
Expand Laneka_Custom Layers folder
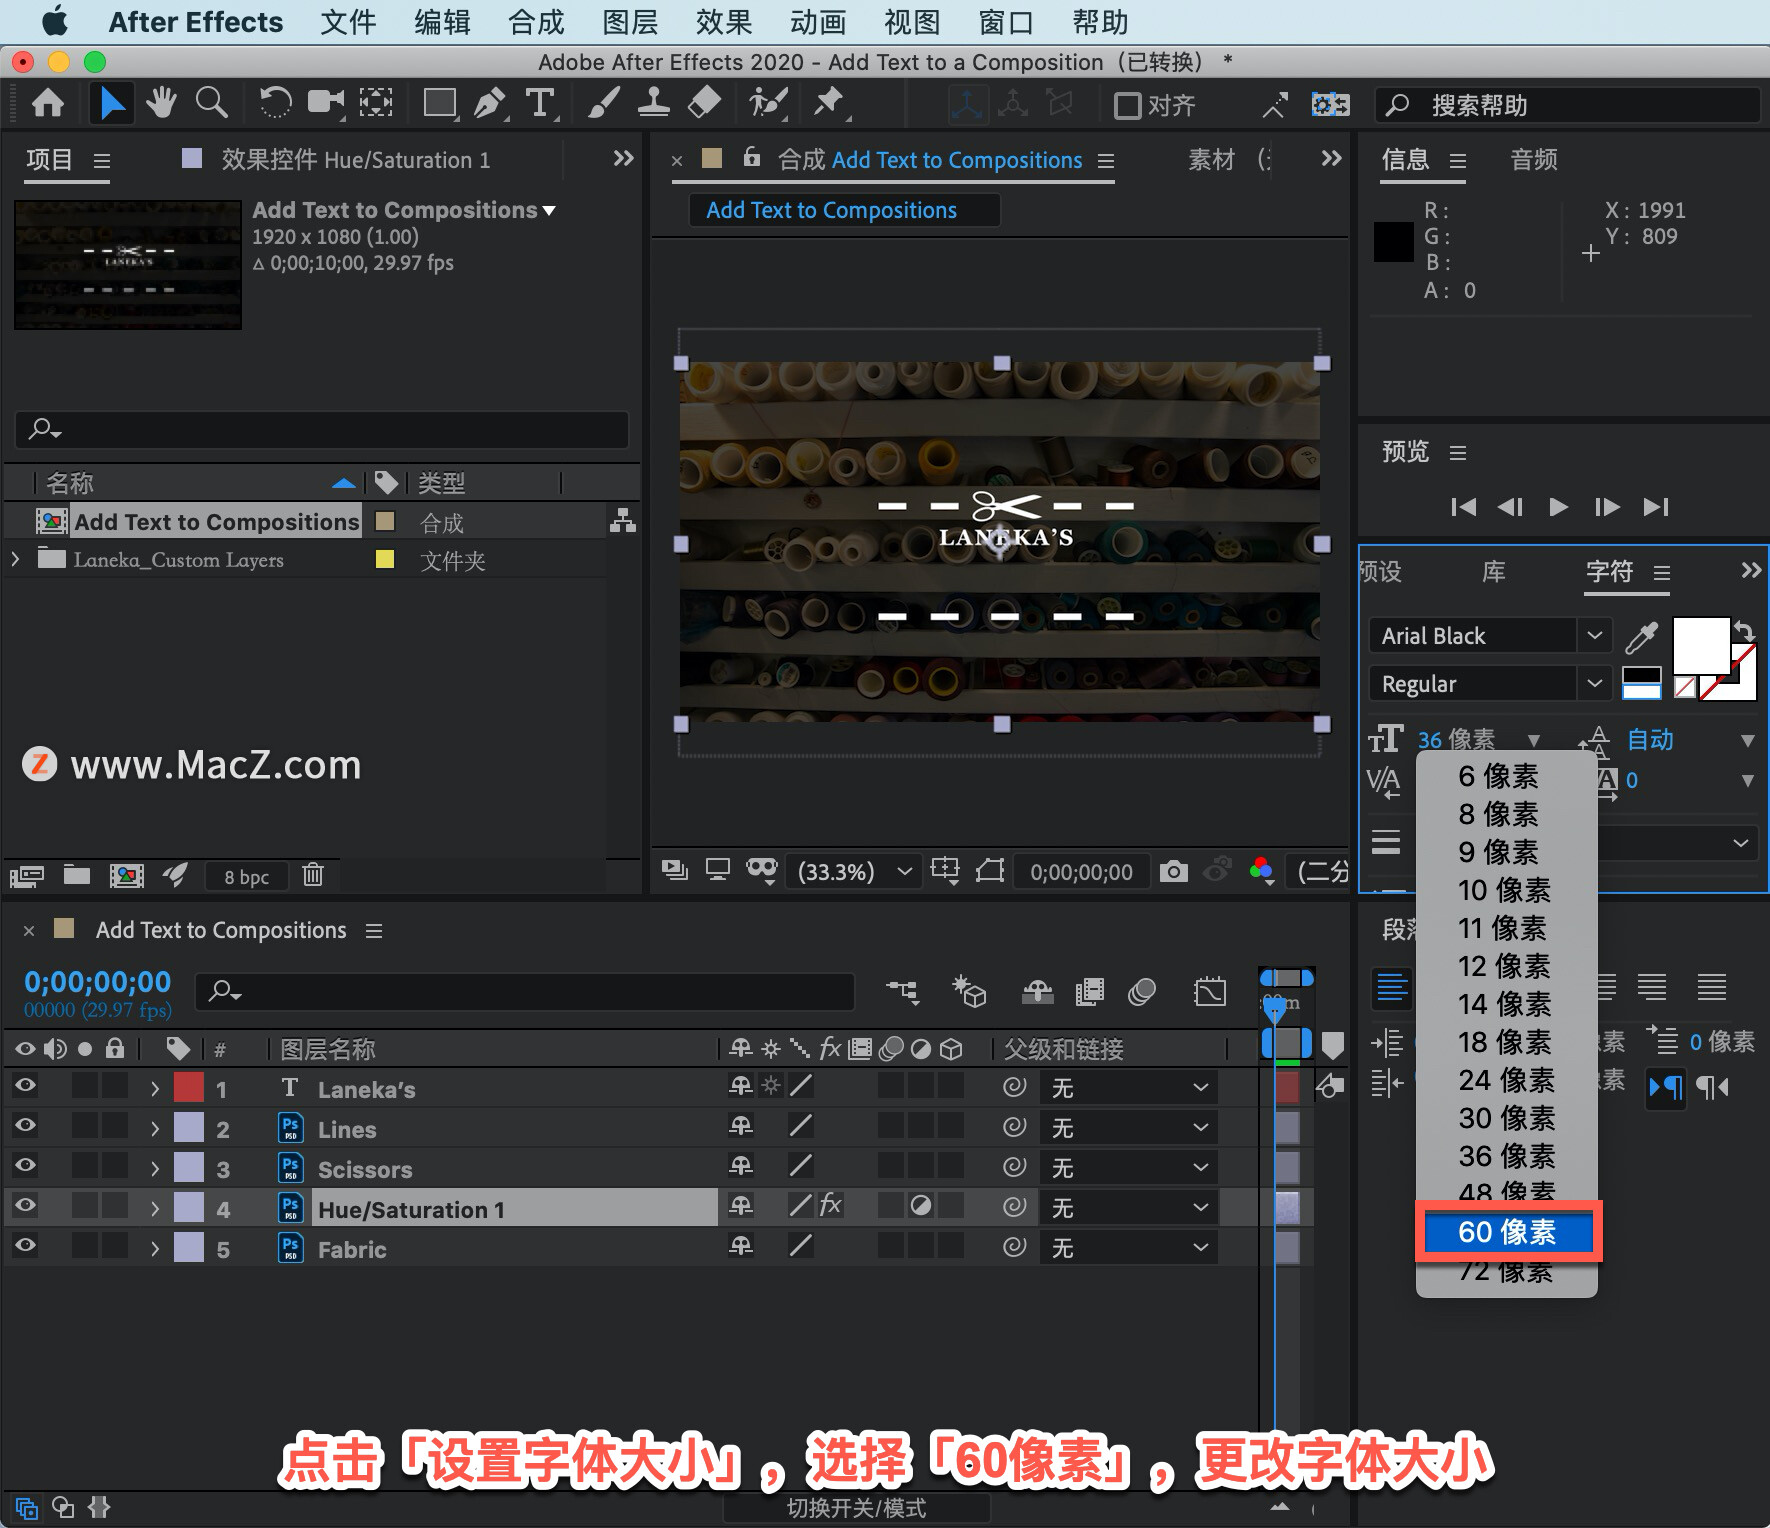coord(15,559)
